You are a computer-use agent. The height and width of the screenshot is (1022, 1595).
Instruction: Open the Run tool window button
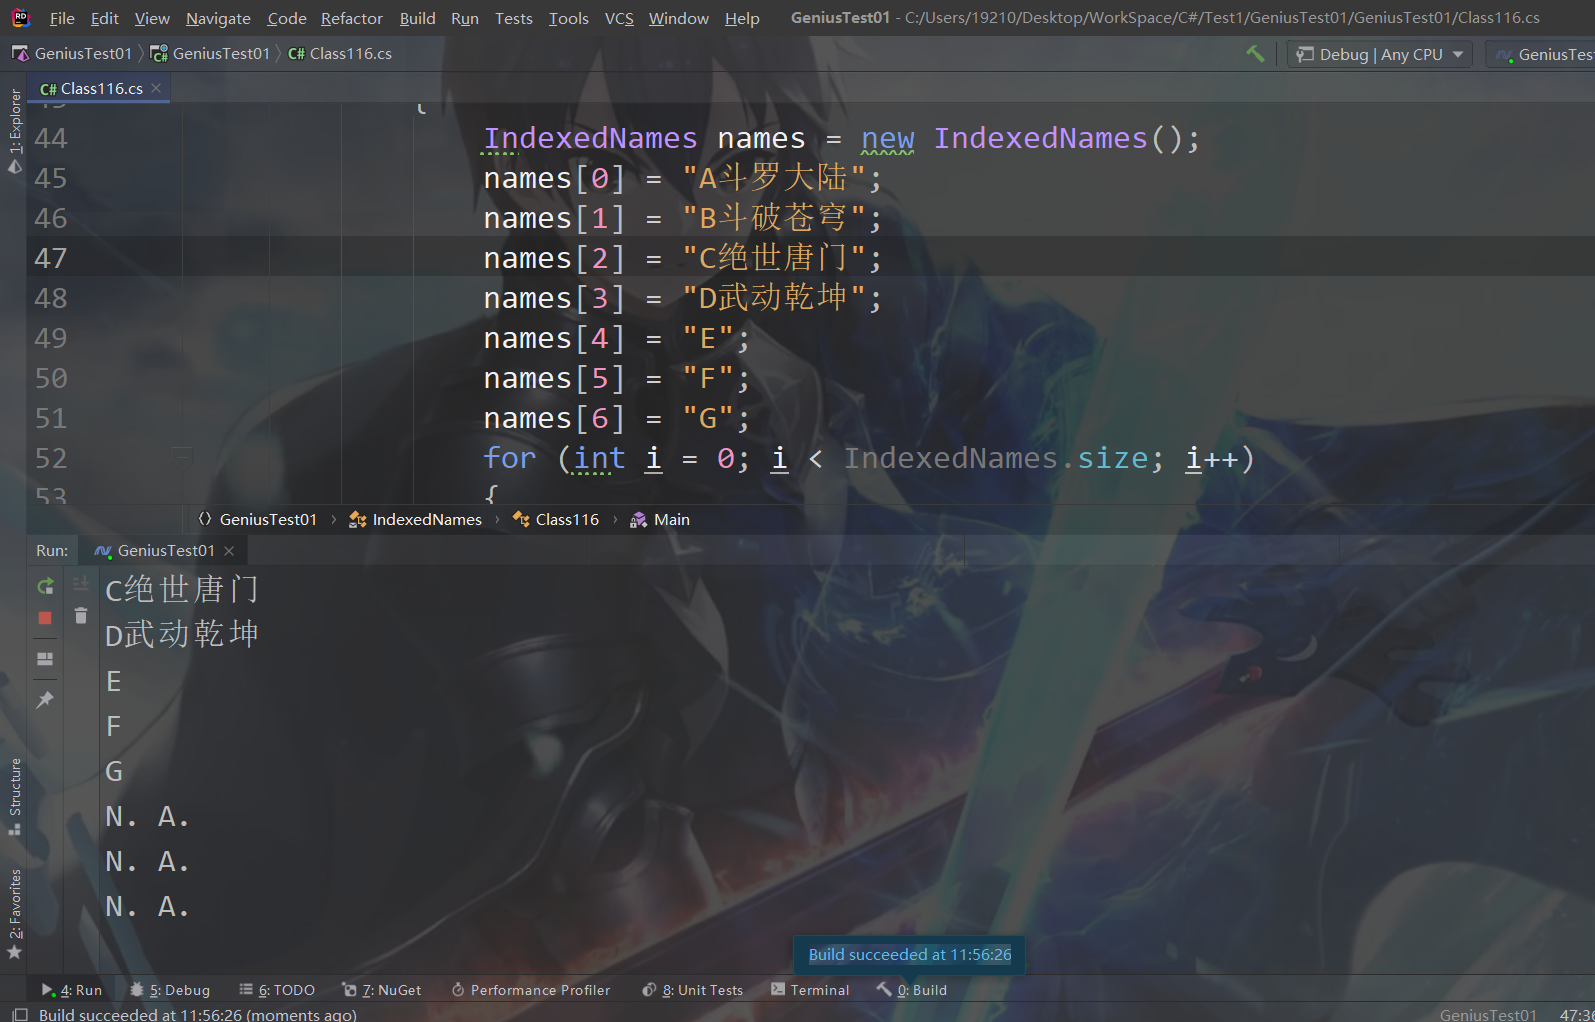coord(72,990)
